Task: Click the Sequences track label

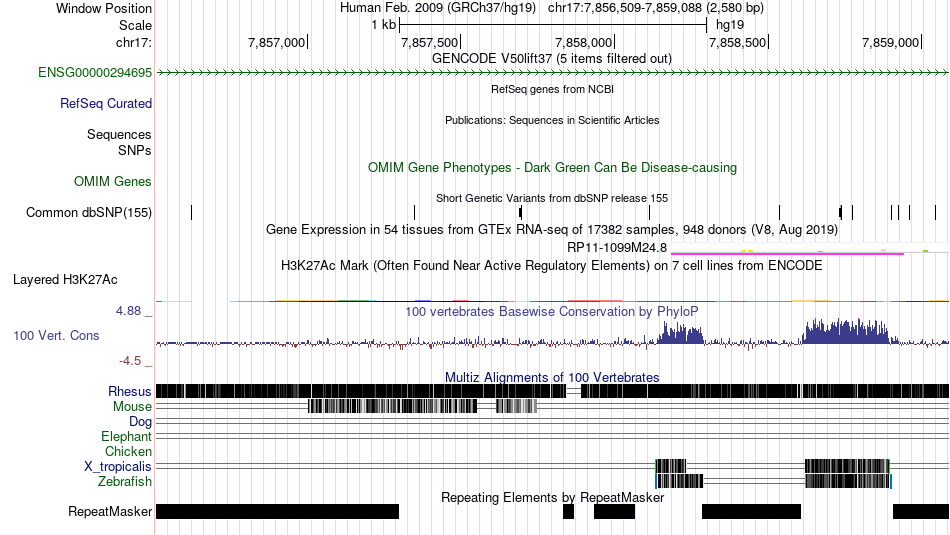Action: point(119,134)
